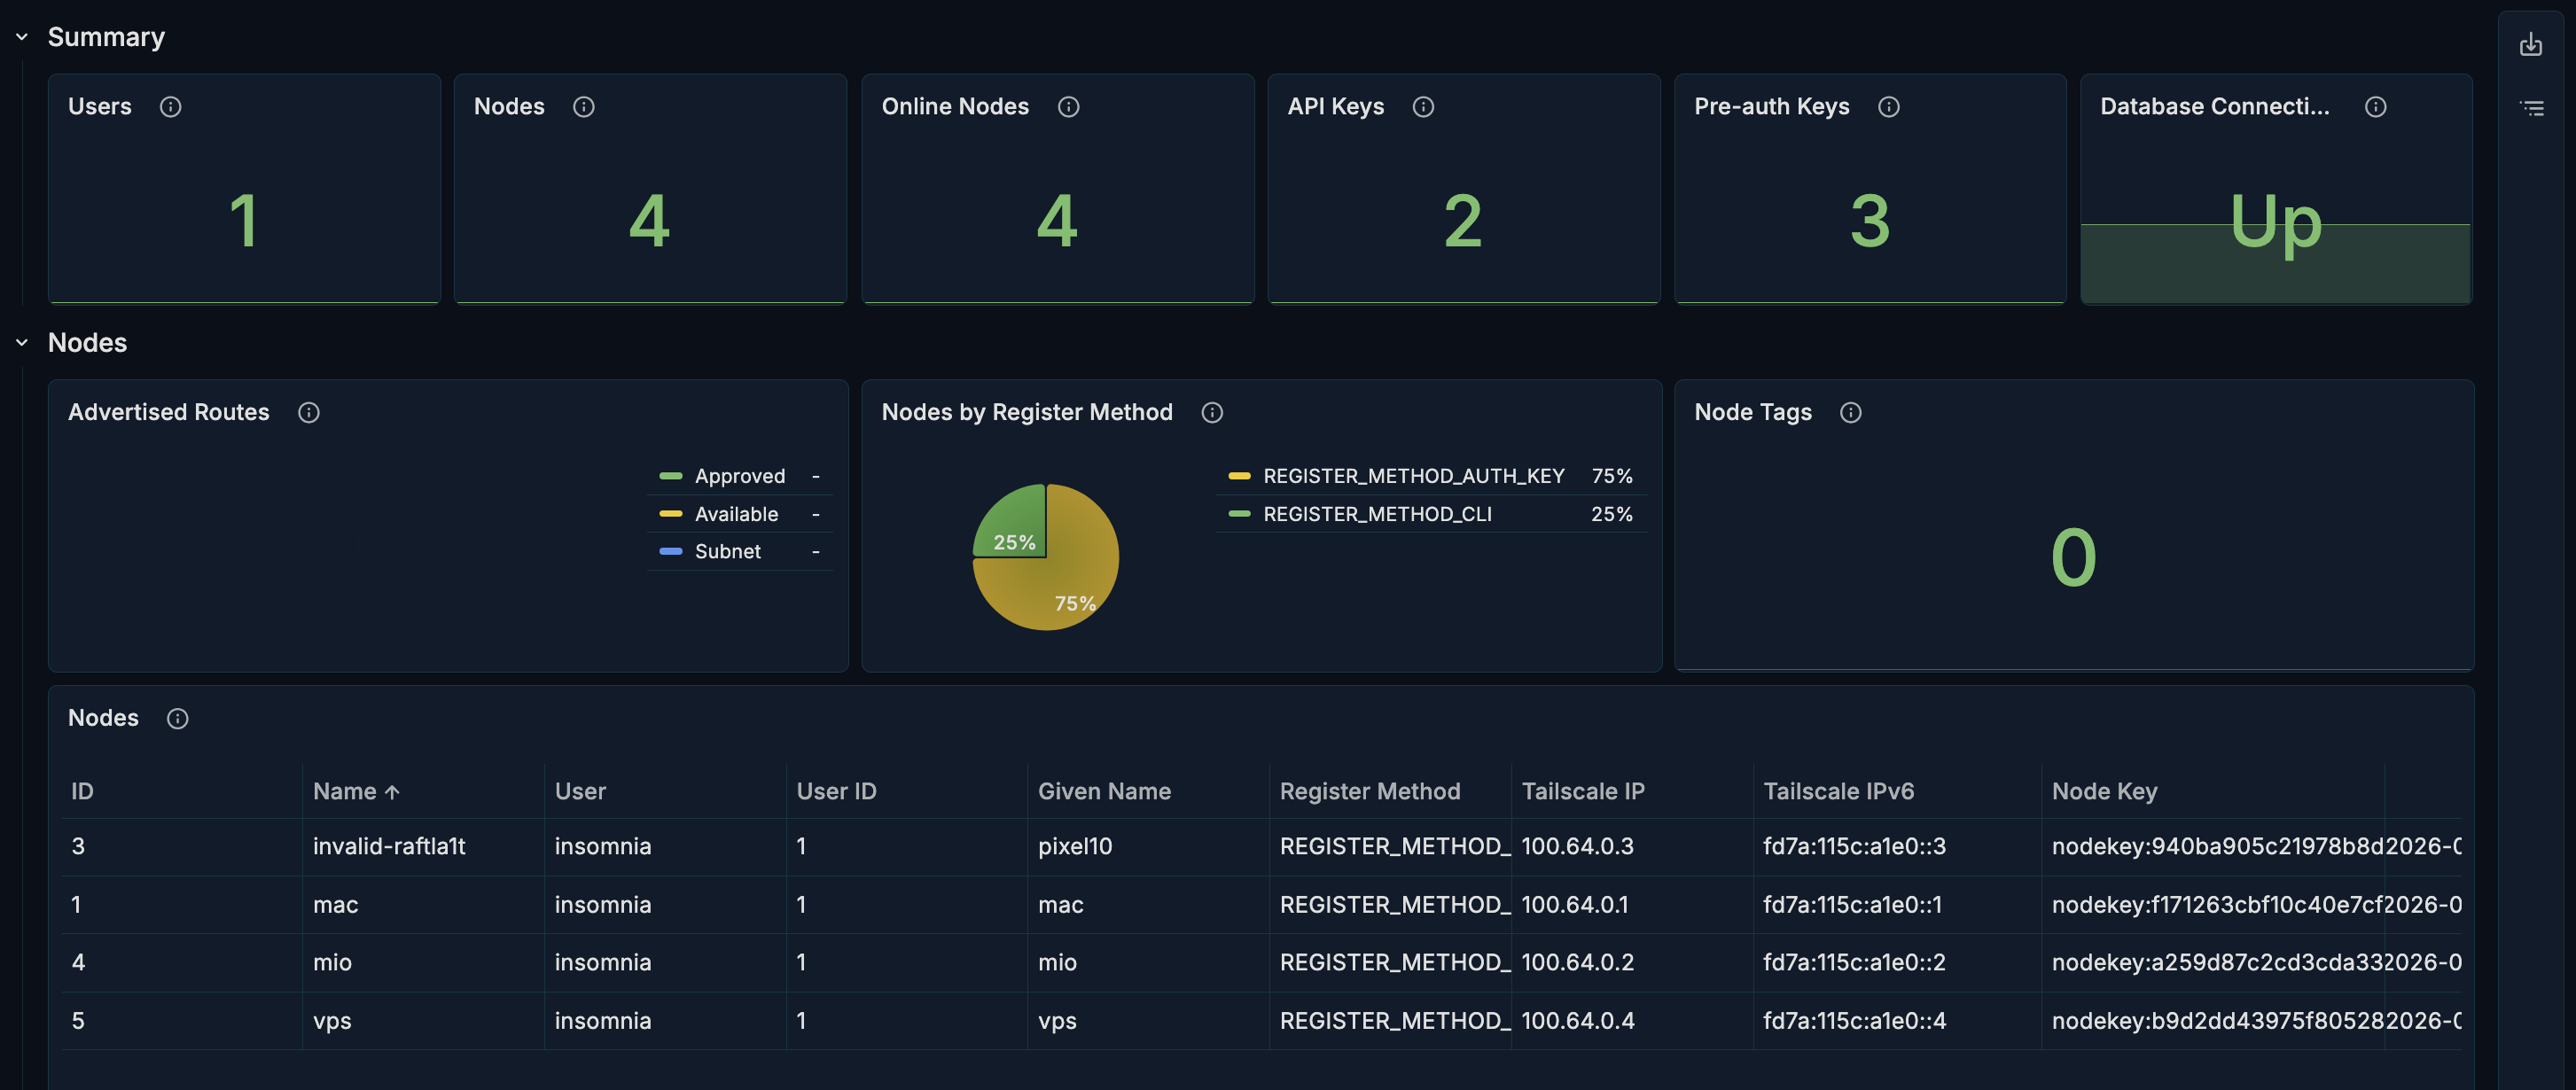
Task: Sort by Register Method column header
Action: pos(1370,792)
